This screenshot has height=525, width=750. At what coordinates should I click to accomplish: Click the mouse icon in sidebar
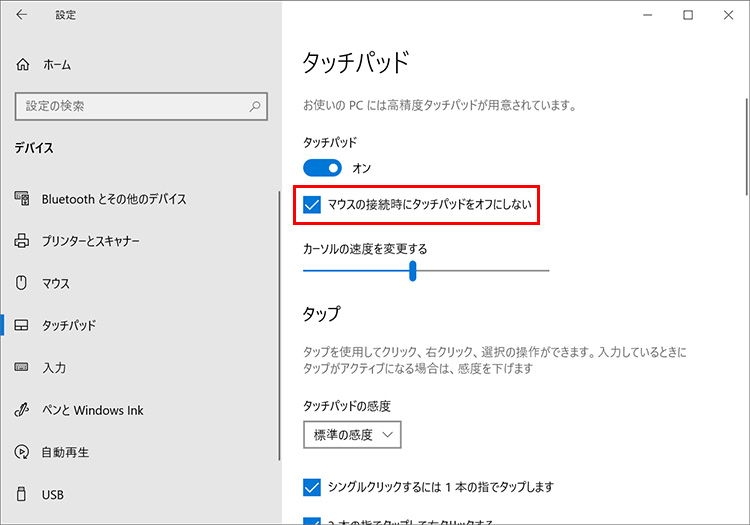click(23, 283)
